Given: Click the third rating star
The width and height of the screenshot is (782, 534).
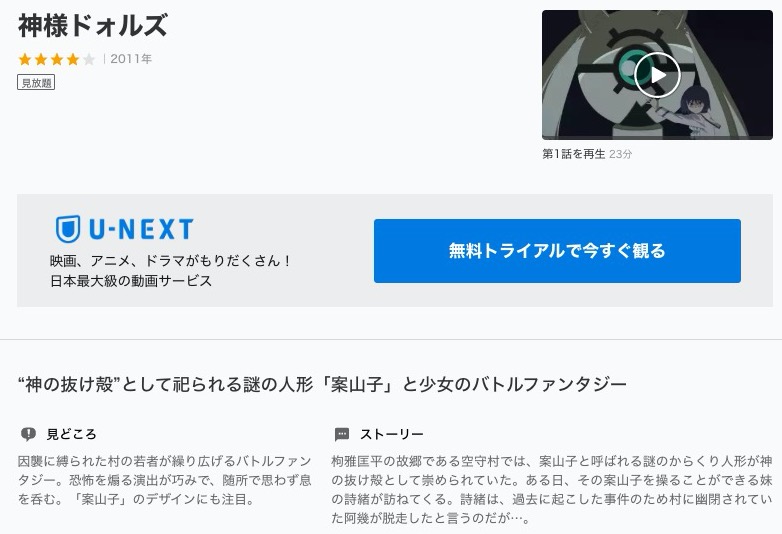Looking at the screenshot, I should pyautogui.click(x=57, y=59).
